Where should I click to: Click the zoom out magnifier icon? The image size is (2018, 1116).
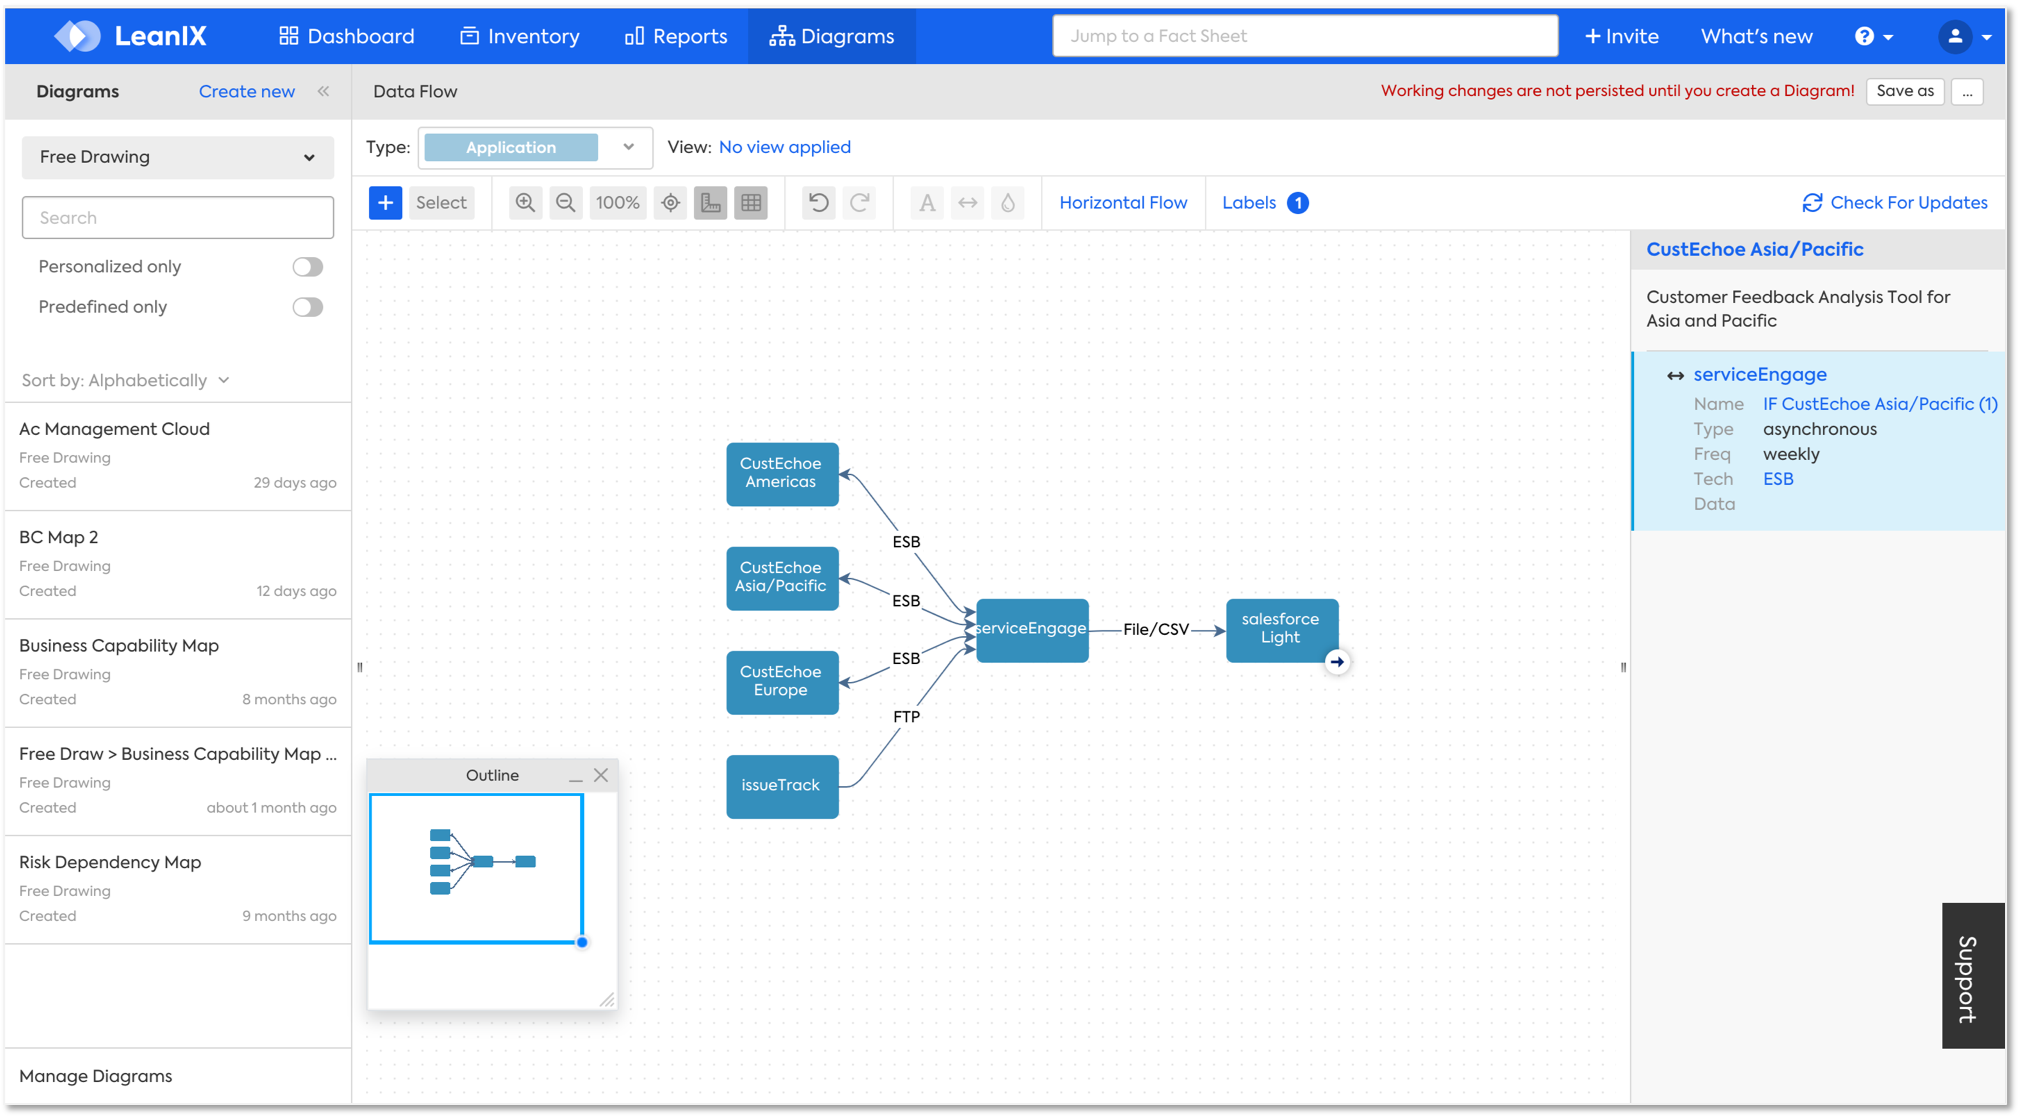[566, 203]
